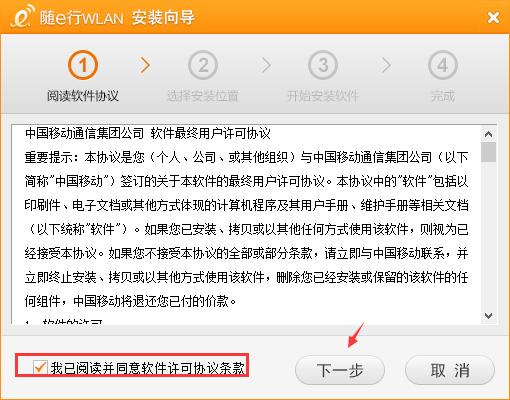Open the 开始安装软件 step label

[x=323, y=96]
